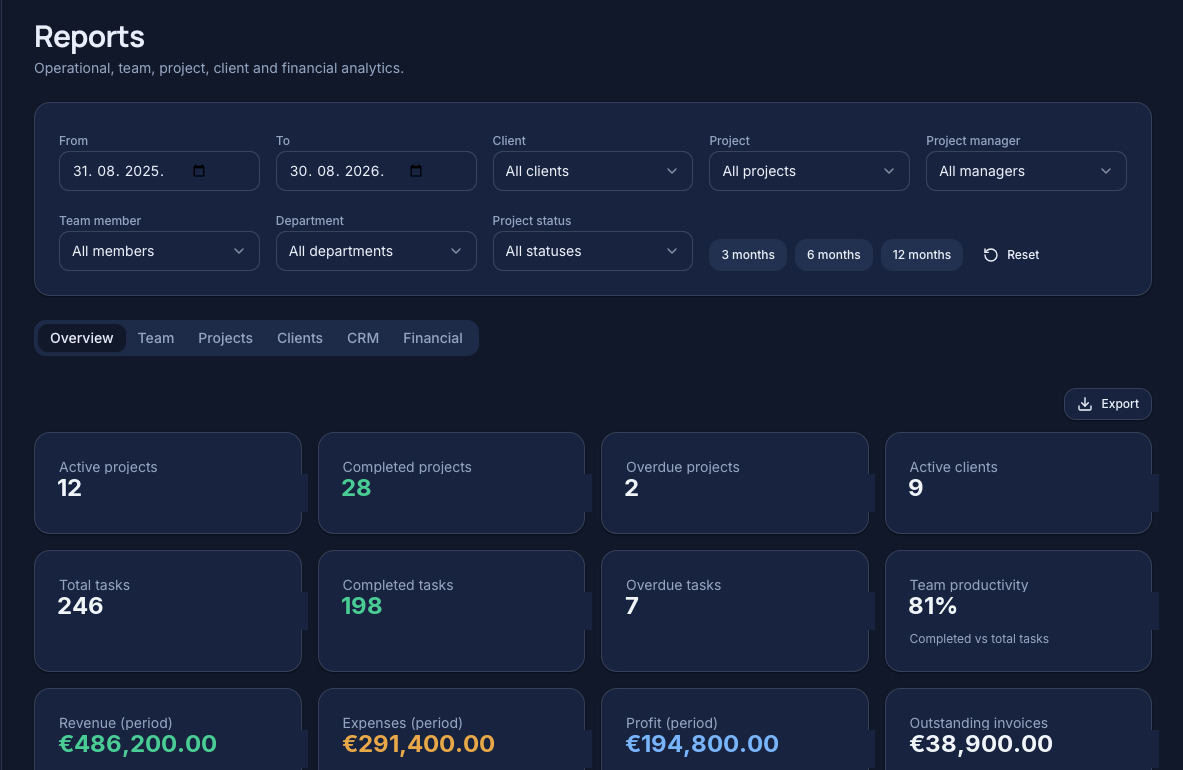Click the Completed tasks card
This screenshot has width=1183, height=770.
[451, 611]
